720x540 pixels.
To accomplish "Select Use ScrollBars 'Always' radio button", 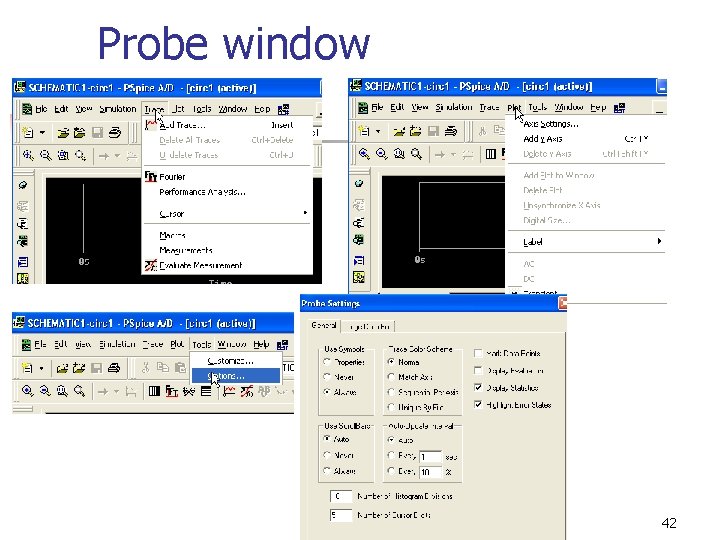I will pyautogui.click(x=327, y=471).
